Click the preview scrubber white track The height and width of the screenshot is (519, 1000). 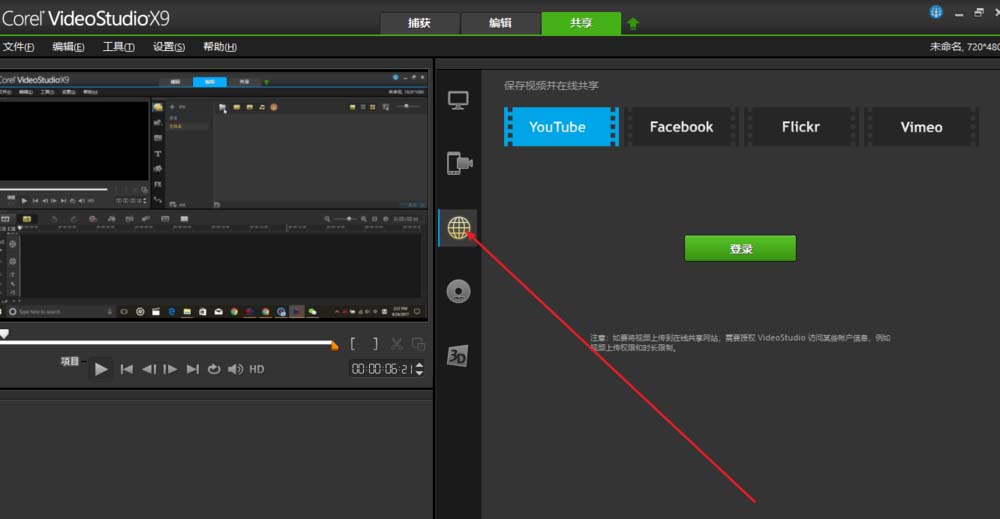[x=168, y=342]
